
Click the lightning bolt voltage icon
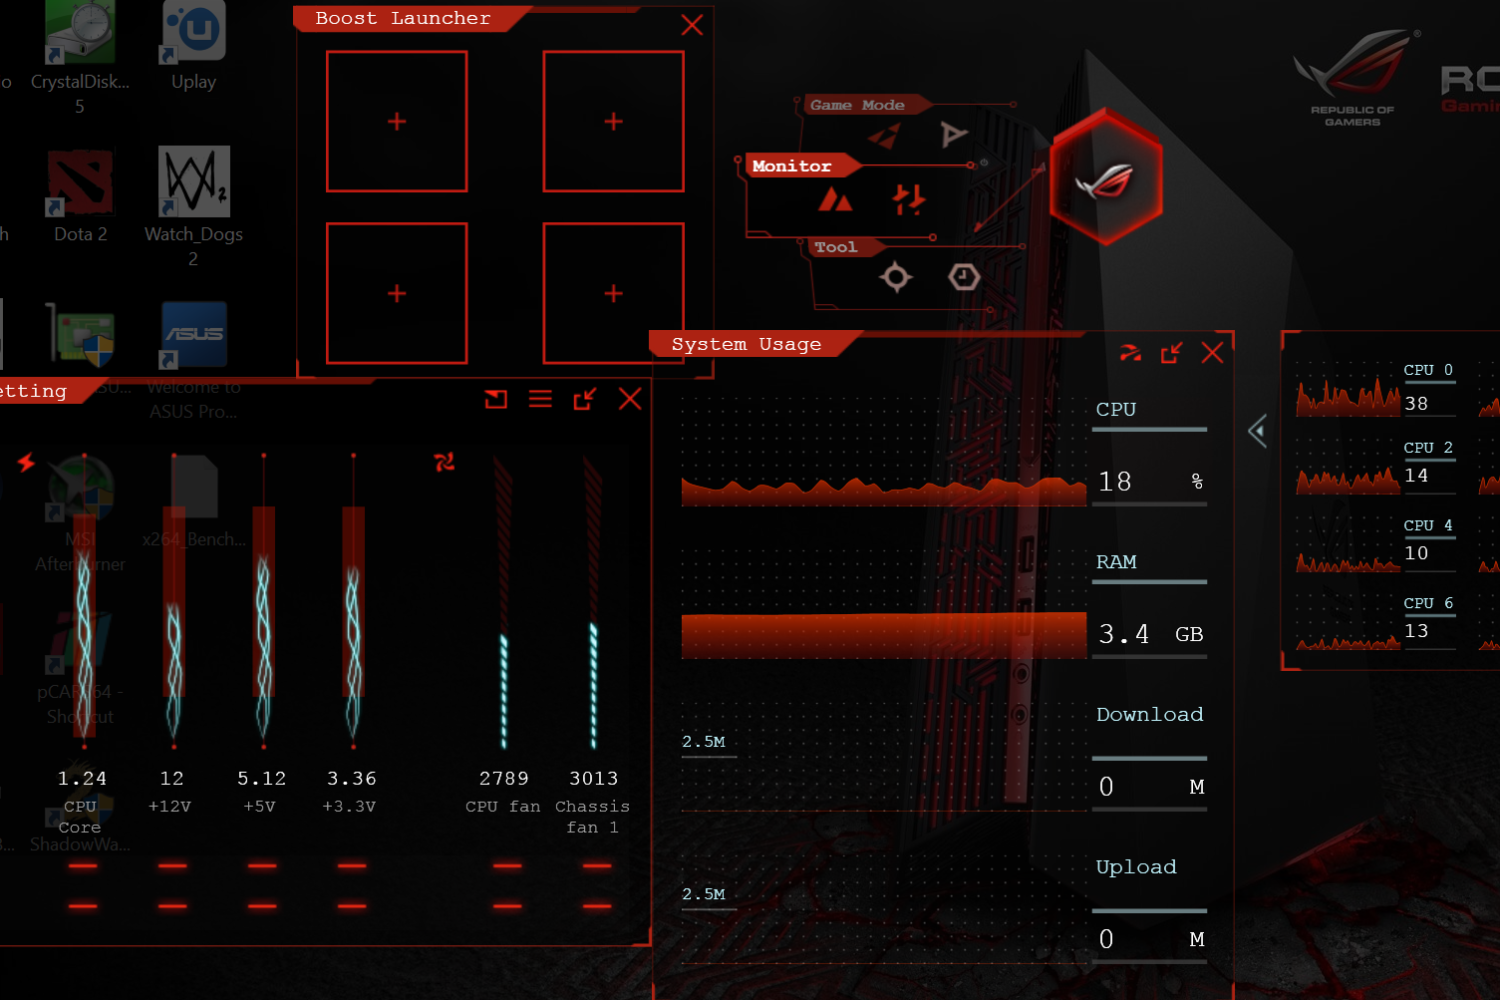click(x=26, y=462)
